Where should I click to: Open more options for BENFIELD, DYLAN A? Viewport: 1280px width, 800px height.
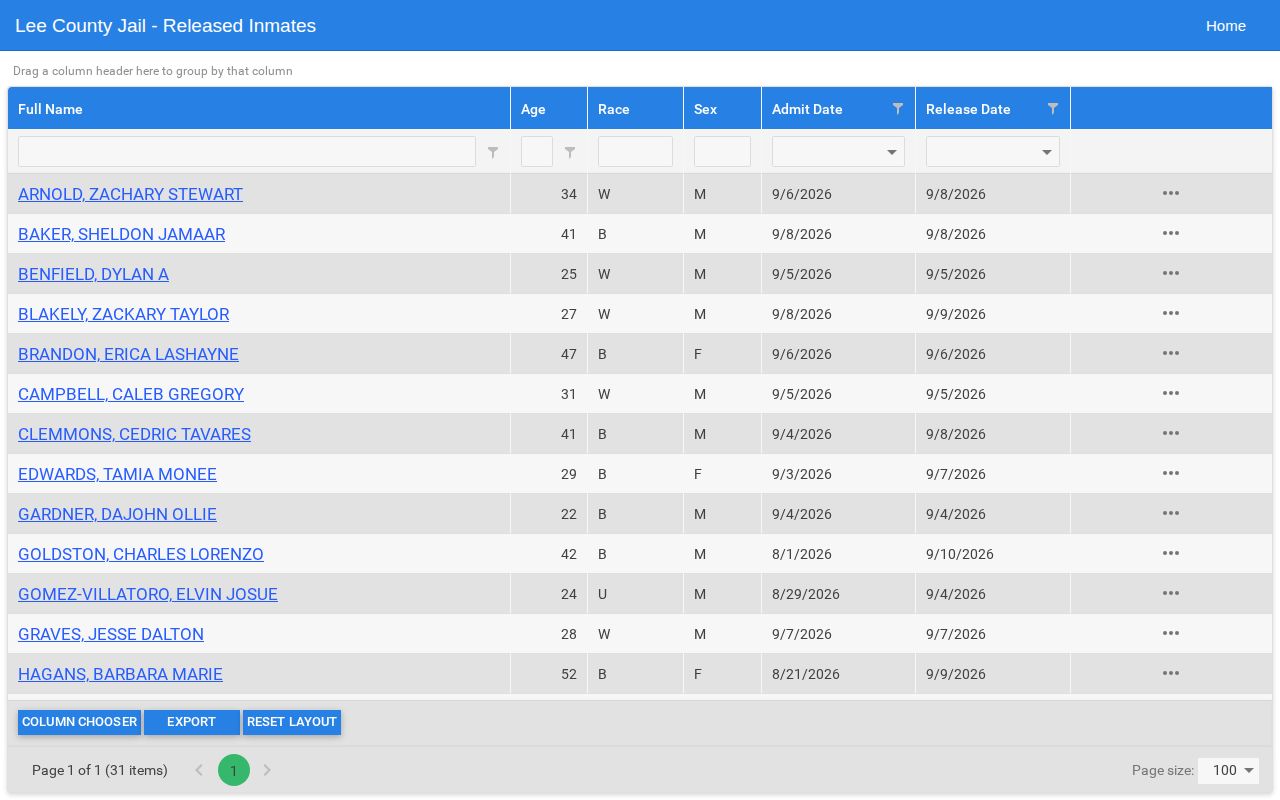click(1171, 273)
